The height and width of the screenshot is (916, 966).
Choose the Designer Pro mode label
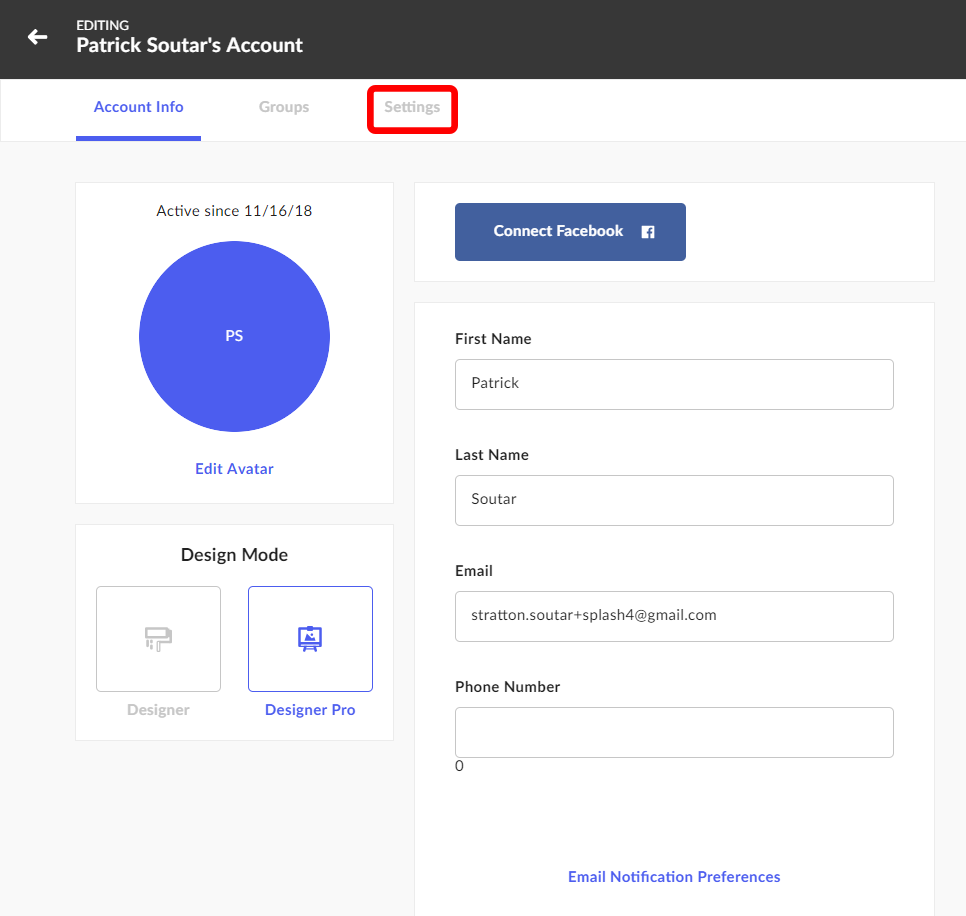[310, 710]
